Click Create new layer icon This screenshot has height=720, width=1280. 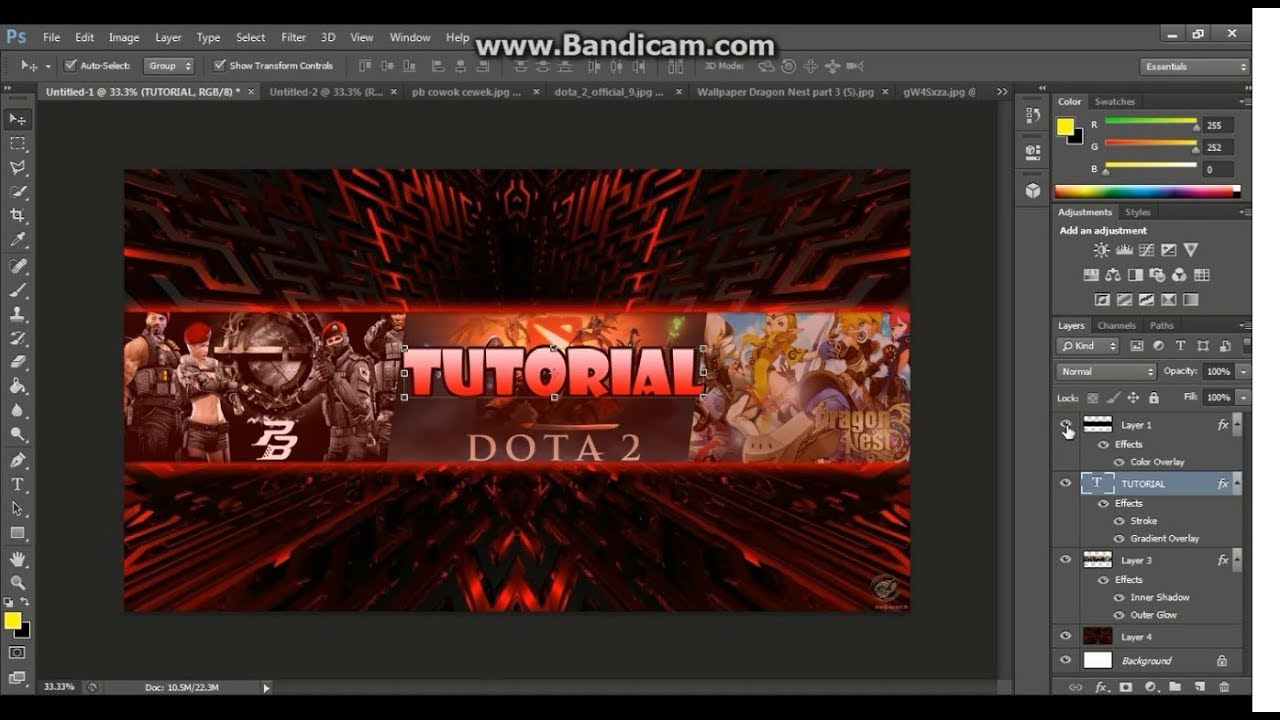pos(1200,687)
